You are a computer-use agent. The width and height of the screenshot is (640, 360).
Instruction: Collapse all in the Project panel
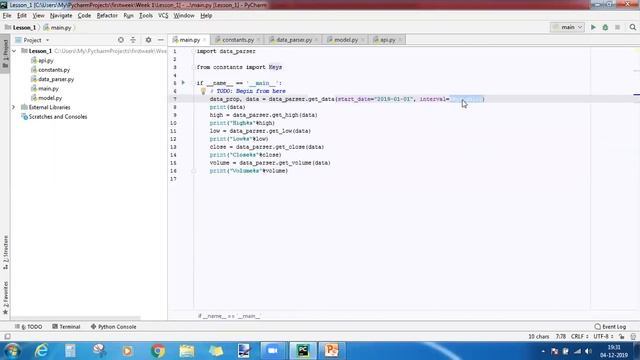133,40
